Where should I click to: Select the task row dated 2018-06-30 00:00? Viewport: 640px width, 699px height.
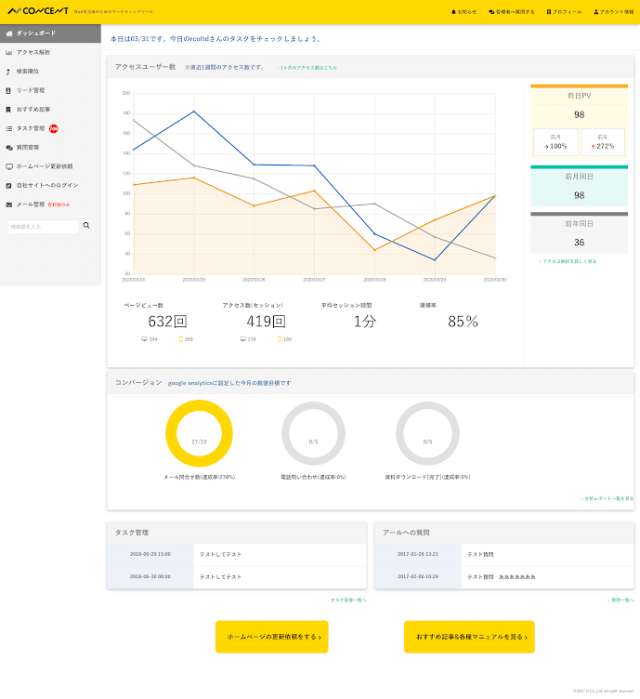(237, 577)
